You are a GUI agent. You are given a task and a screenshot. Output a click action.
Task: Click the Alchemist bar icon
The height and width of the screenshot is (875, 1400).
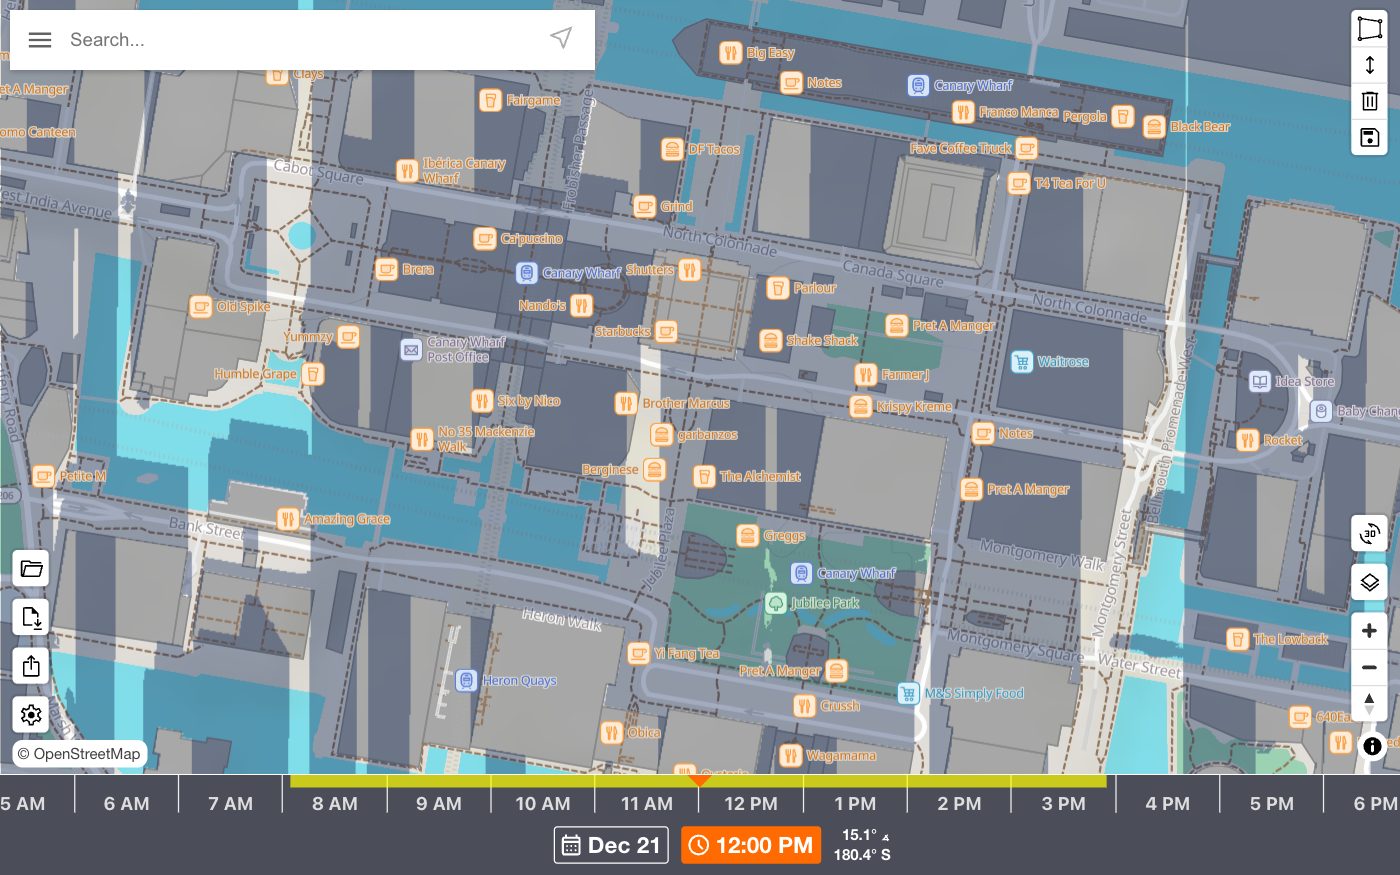coord(704,476)
